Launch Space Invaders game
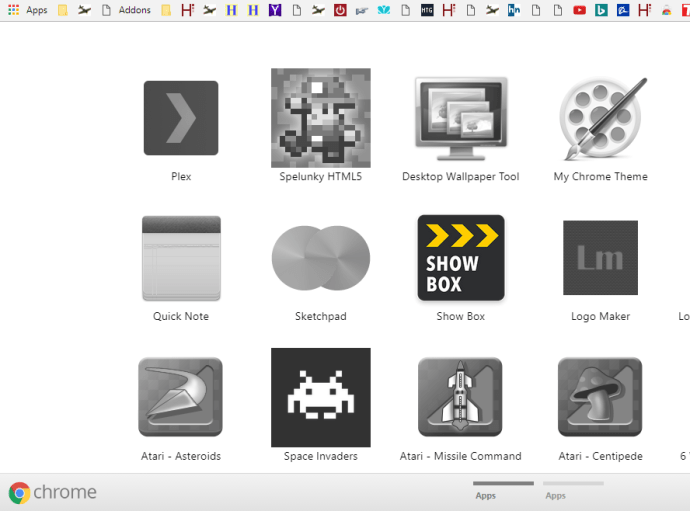690x511 pixels. click(321, 397)
